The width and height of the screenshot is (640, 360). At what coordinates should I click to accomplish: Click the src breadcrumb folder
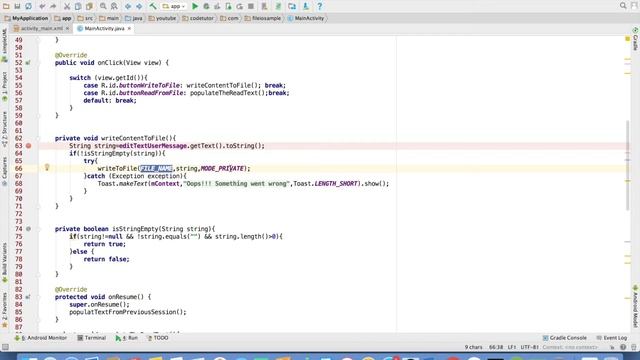tap(85, 18)
